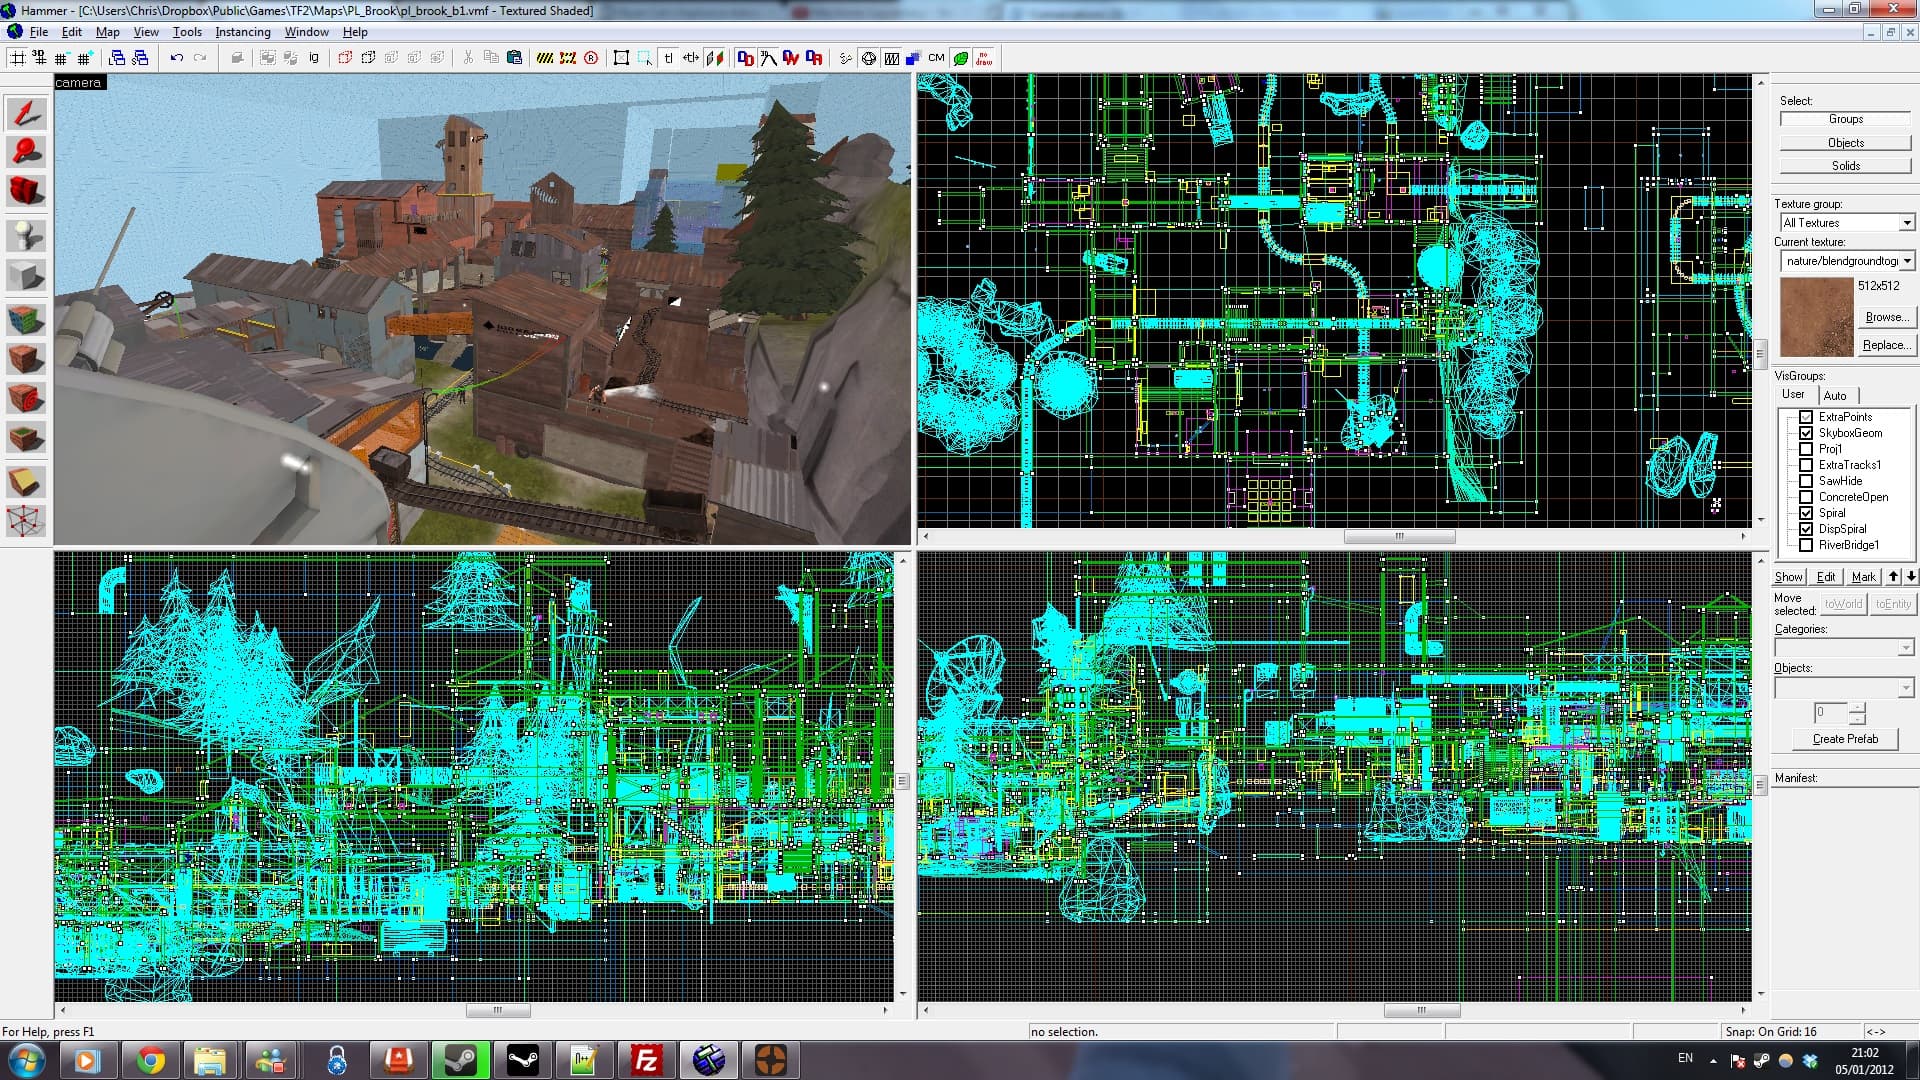Click the larger grid icon

pos(85,58)
